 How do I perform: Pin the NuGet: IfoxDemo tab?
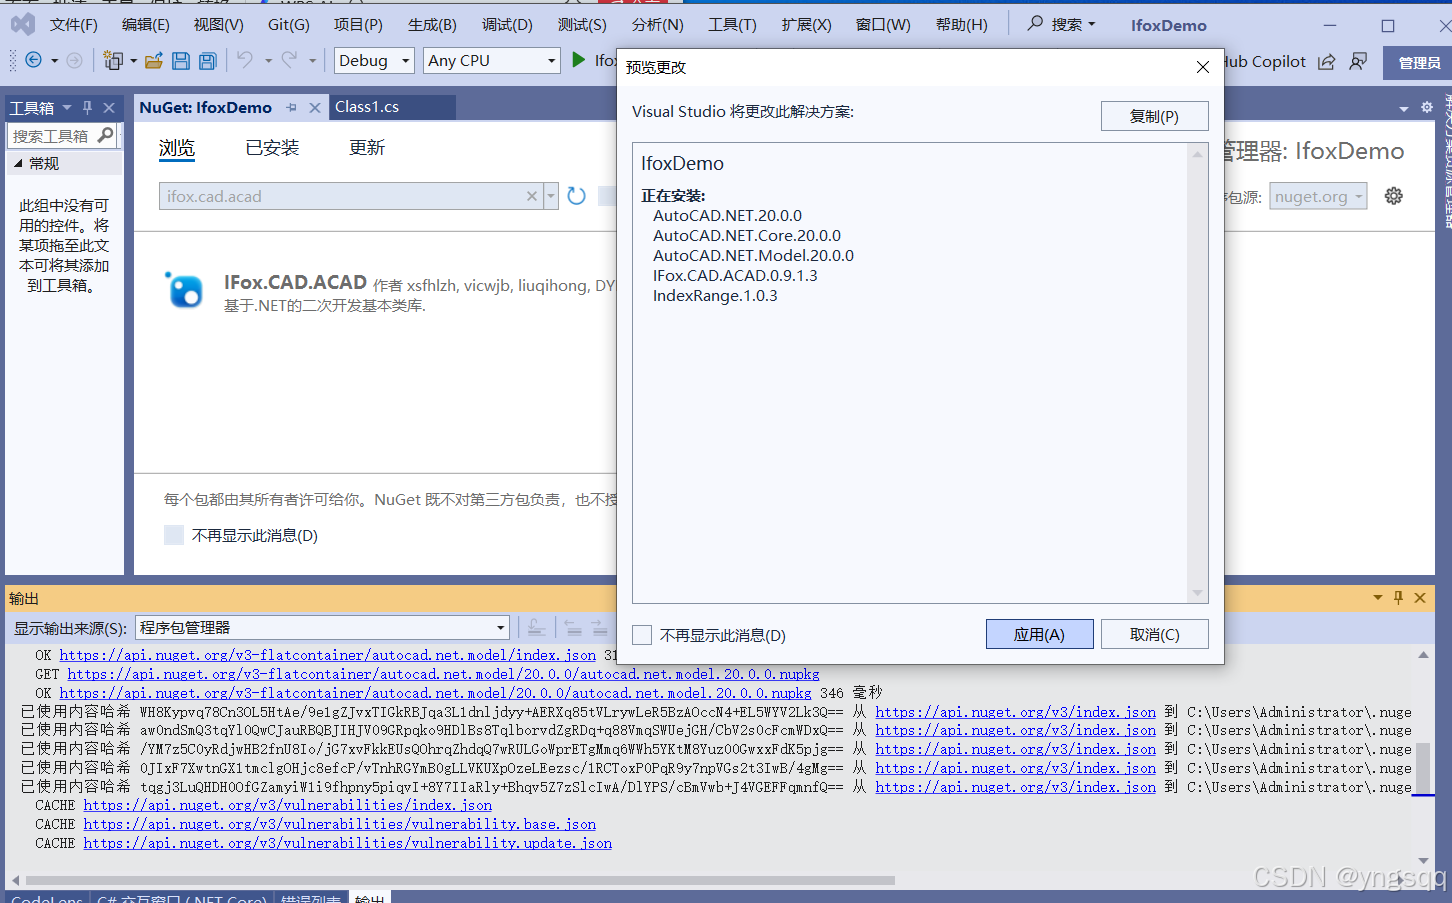coord(291,107)
